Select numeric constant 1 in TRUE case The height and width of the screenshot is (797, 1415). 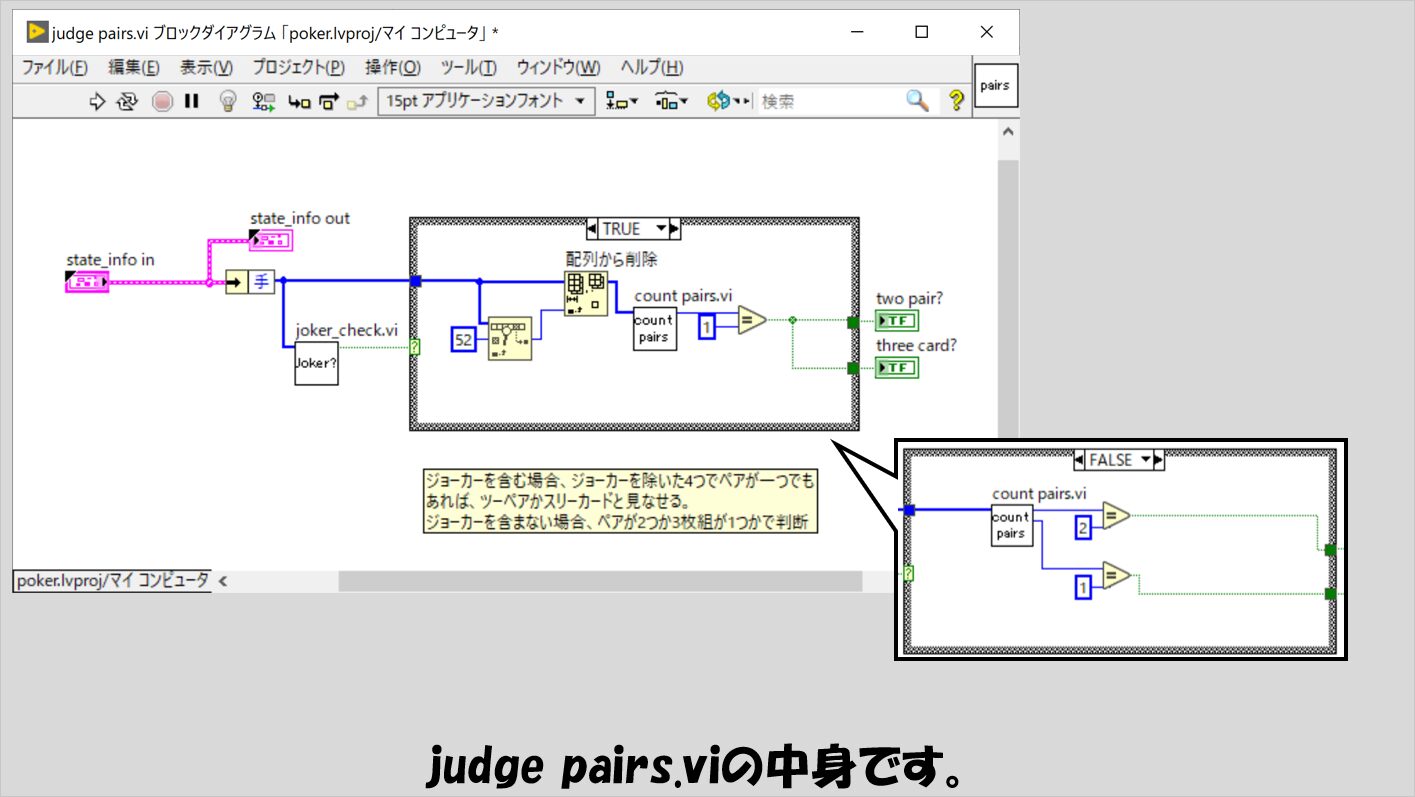click(706, 326)
